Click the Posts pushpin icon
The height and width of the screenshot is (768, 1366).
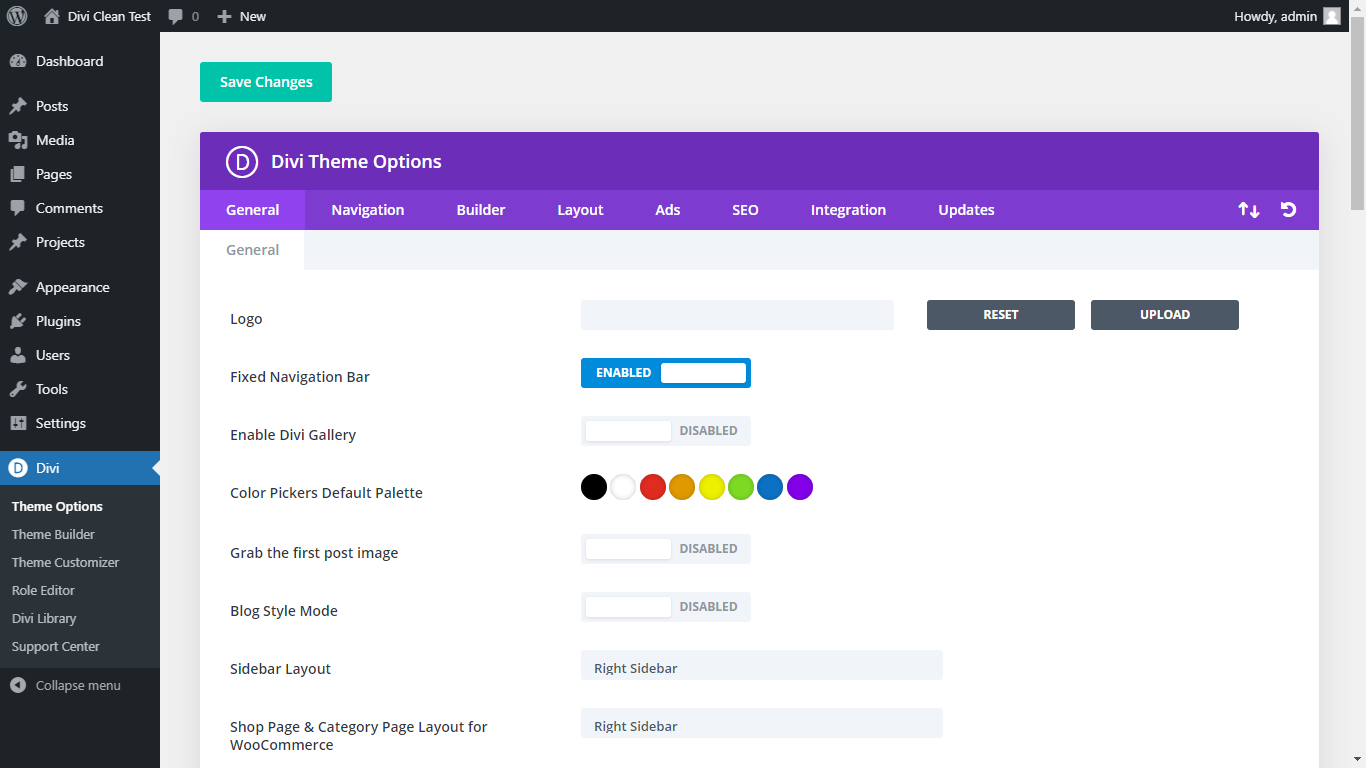click(18, 106)
